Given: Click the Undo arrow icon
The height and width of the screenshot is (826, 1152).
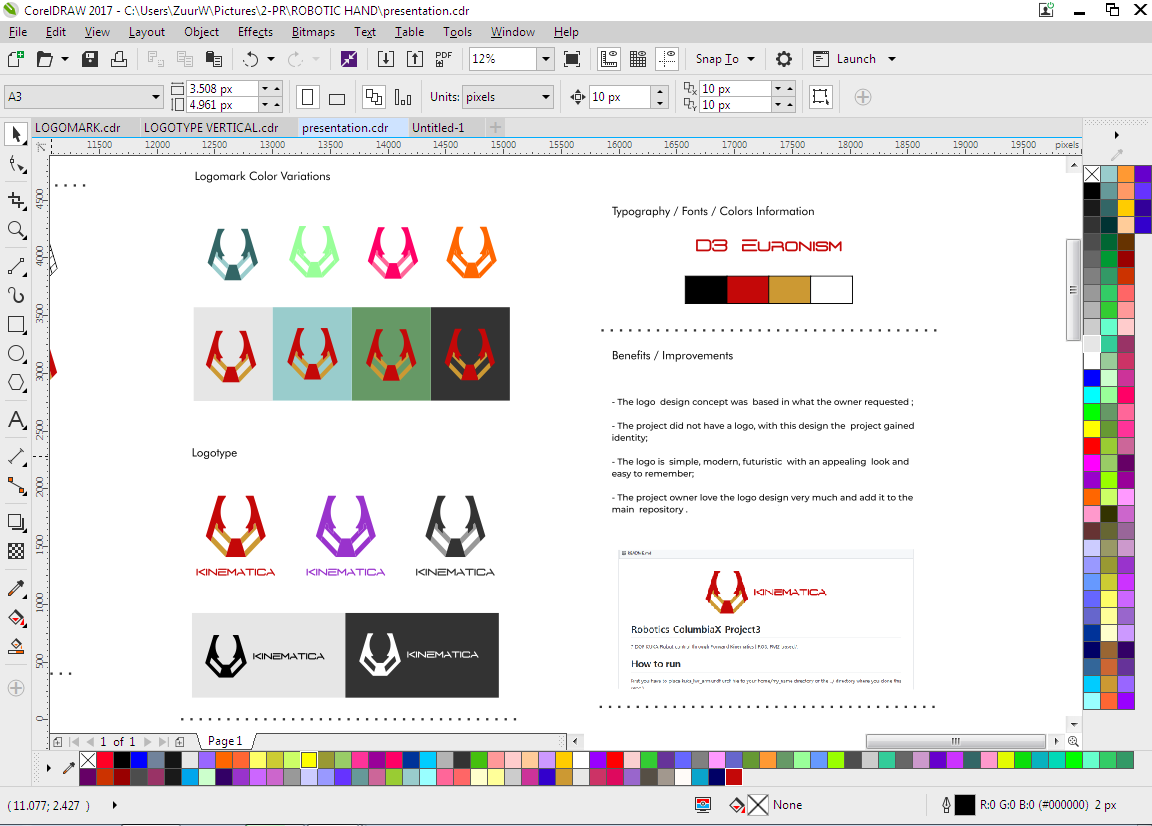Looking at the screenshot, I should pyautogui.click(x=251, y=59).
